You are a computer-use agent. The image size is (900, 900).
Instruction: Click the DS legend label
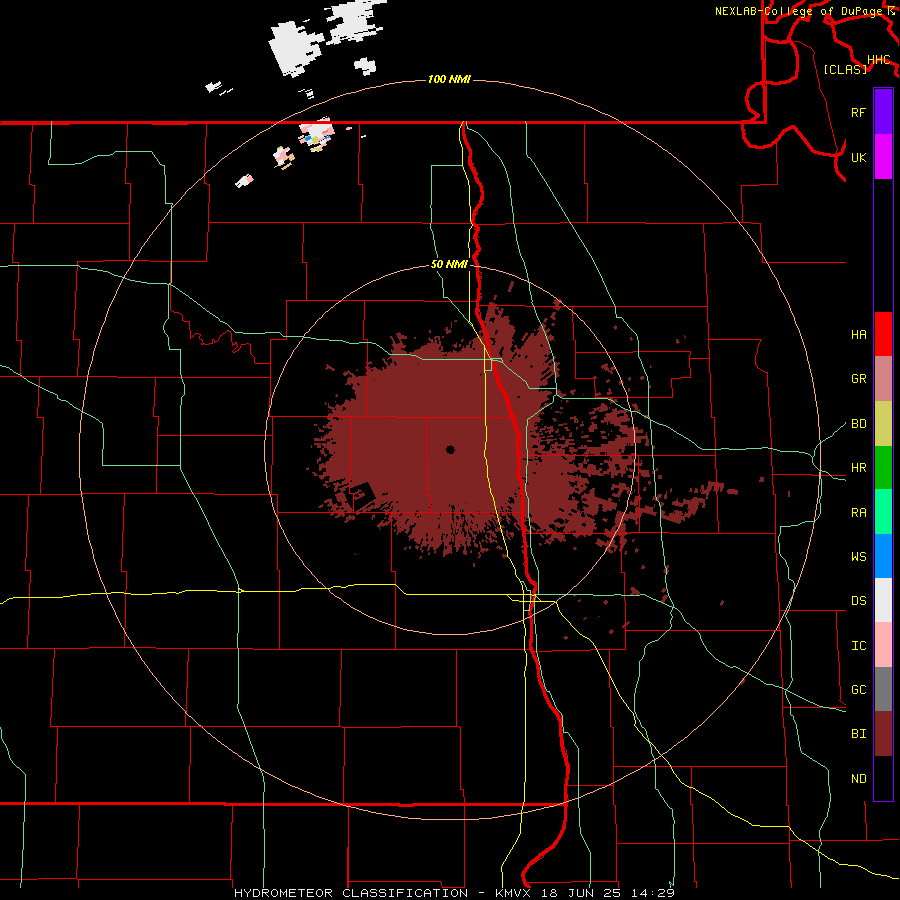pos(858,600)
